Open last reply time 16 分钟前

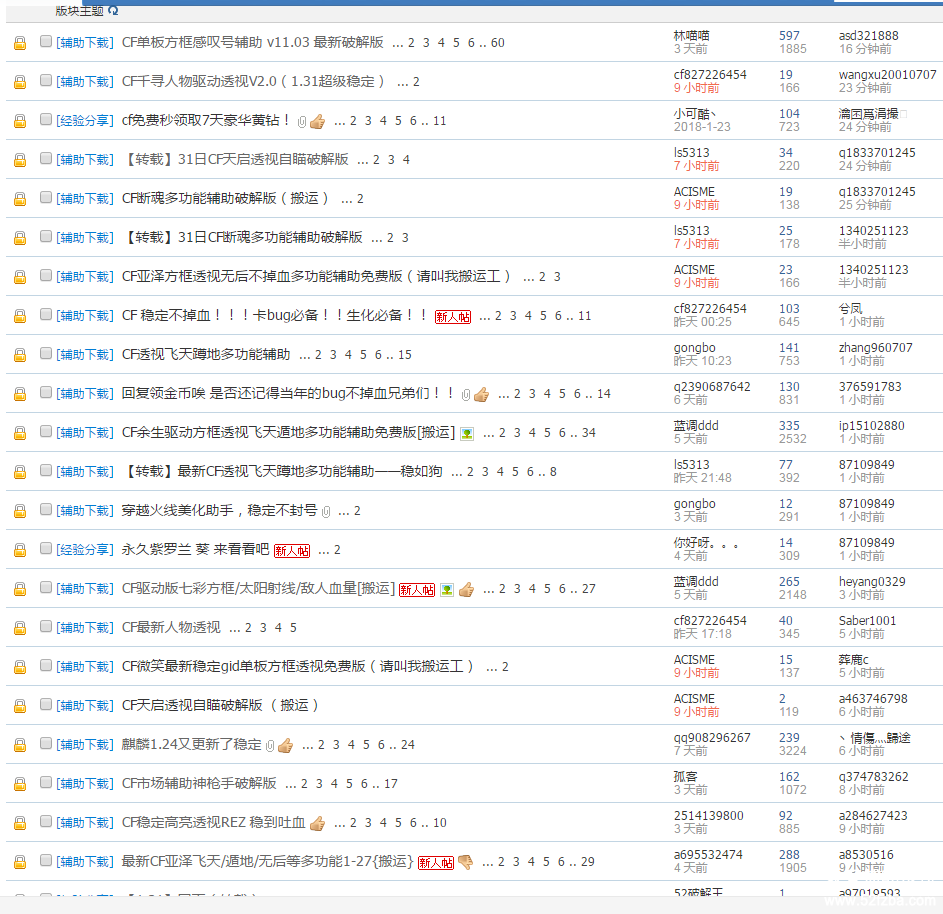click(865, 49)
